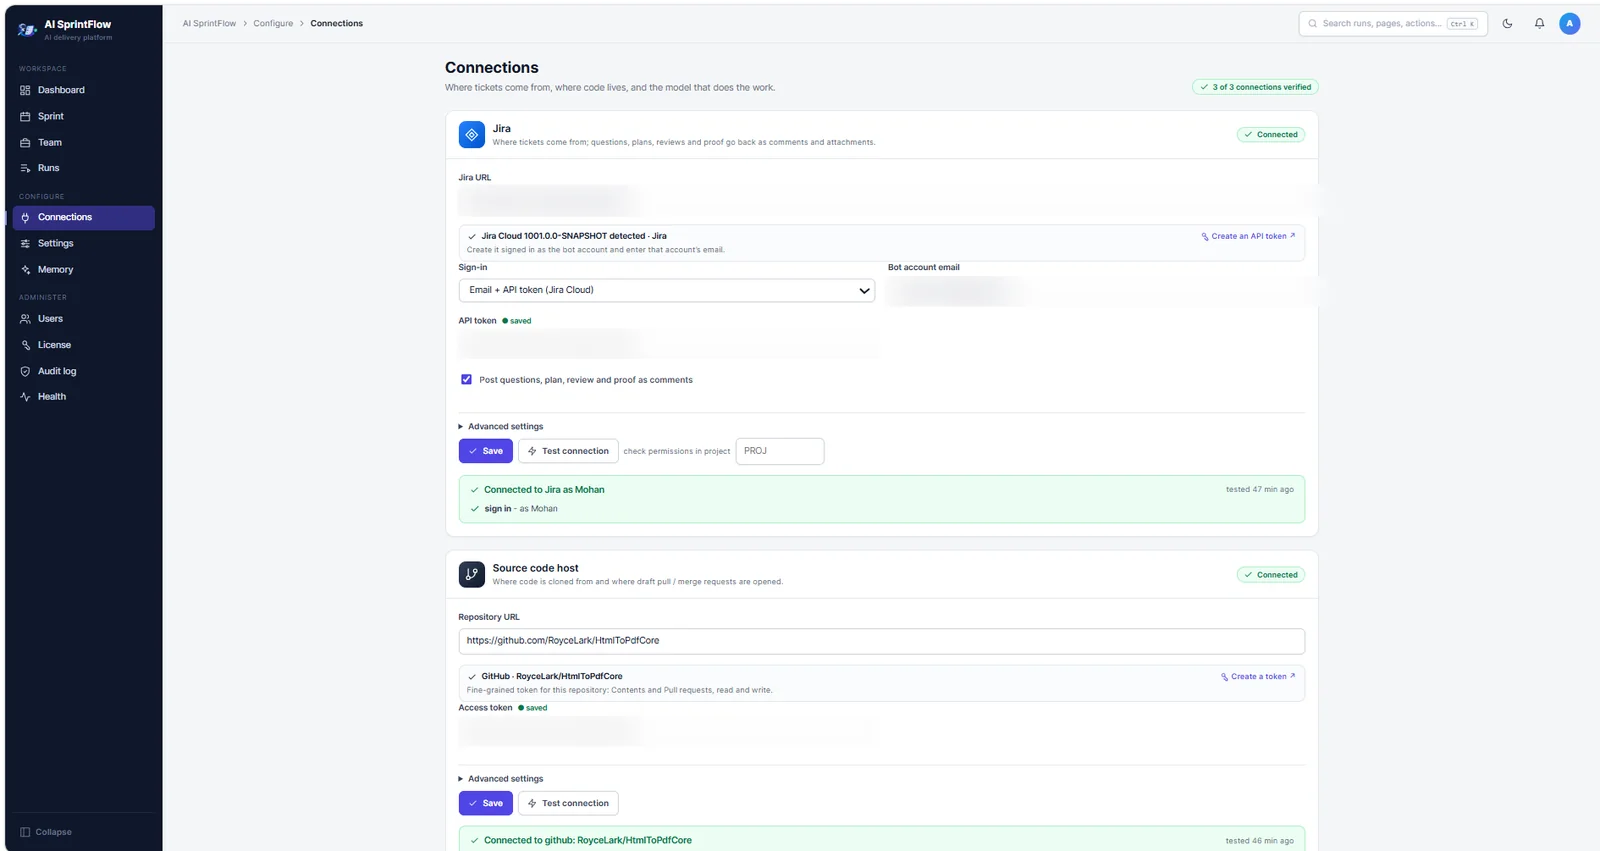Click the tested 46 min ago label
The width and height of the screenshot is (1600, 851).
click(1260, 841)
